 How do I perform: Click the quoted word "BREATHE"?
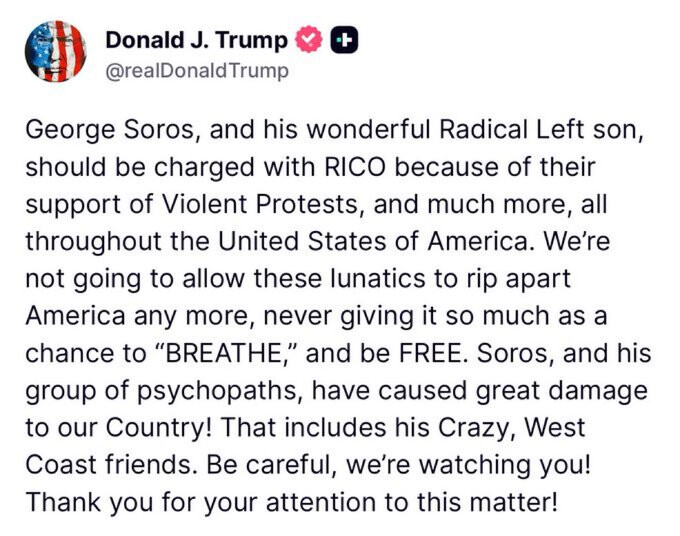tap(224, 353)
